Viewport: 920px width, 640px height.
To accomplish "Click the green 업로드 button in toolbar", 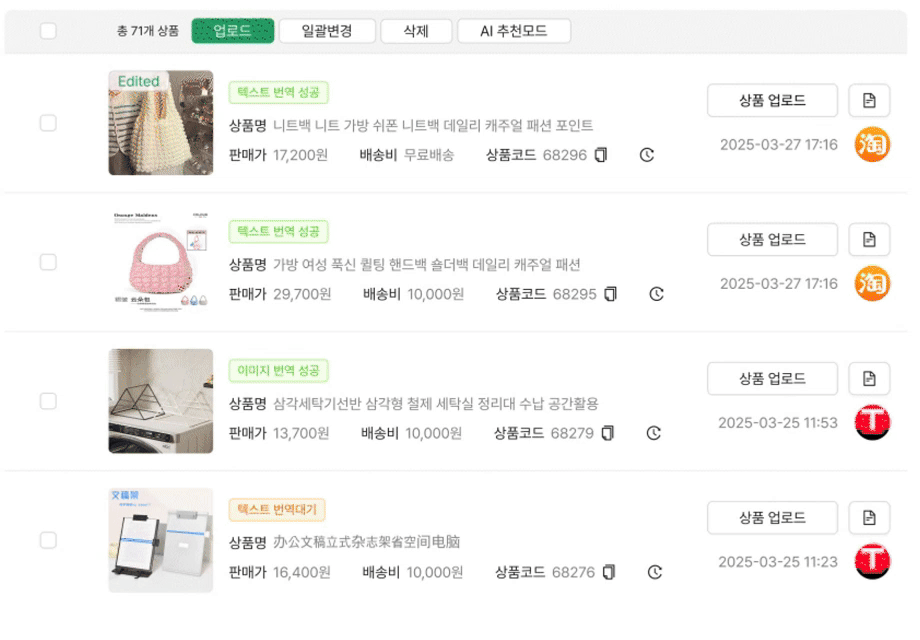I will (x=232, y=31).
